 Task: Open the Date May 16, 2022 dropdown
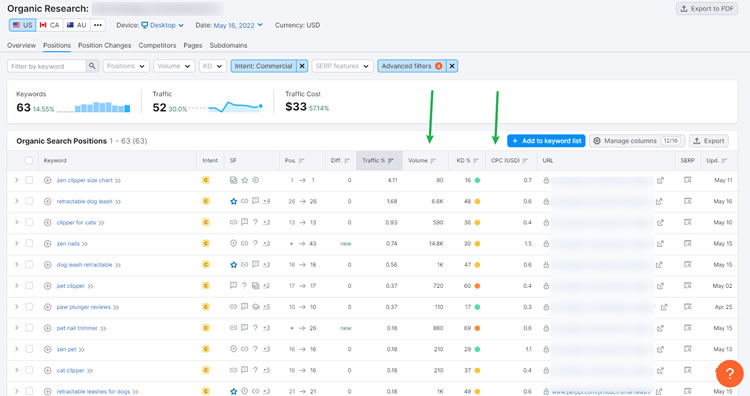(x=238, y=25)
